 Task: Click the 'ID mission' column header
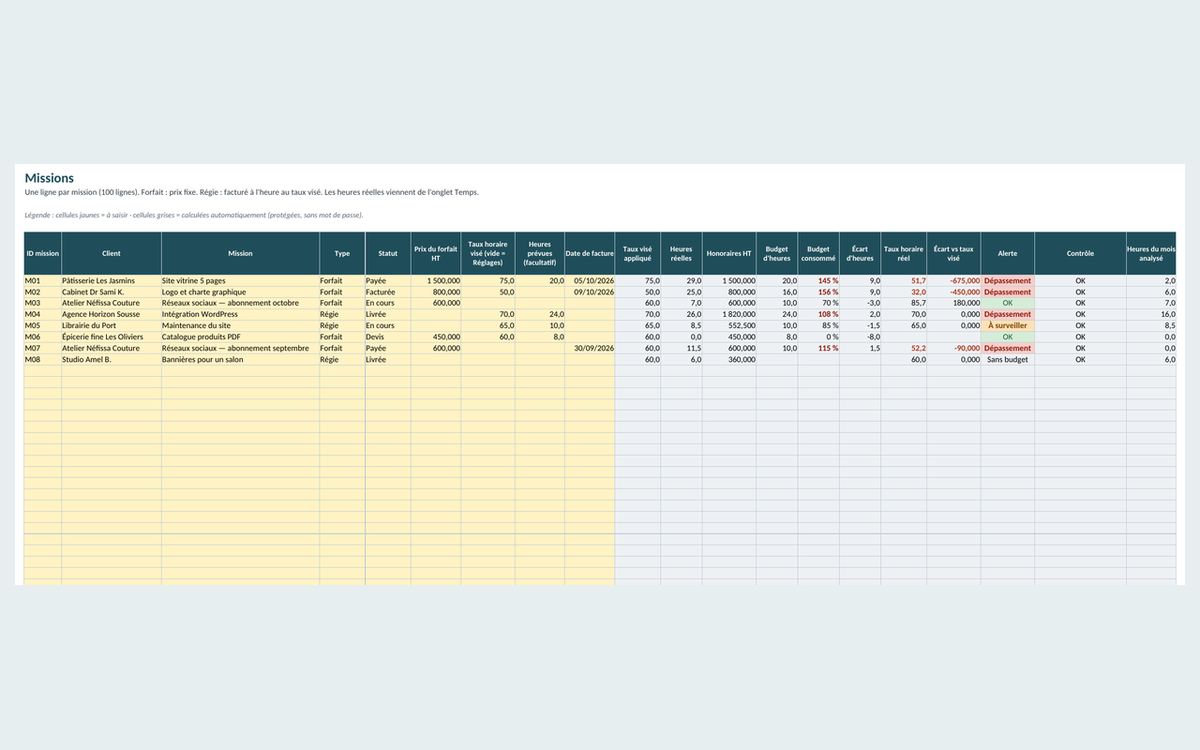pyautogui.click(x=42, y=254)
